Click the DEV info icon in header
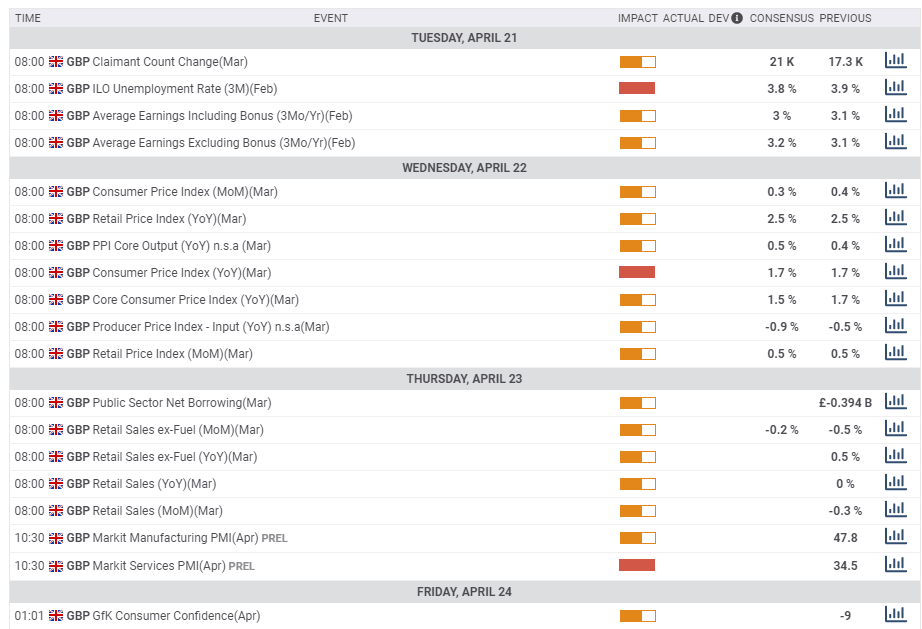The image size is (922, 629). [x=737, y=18]
